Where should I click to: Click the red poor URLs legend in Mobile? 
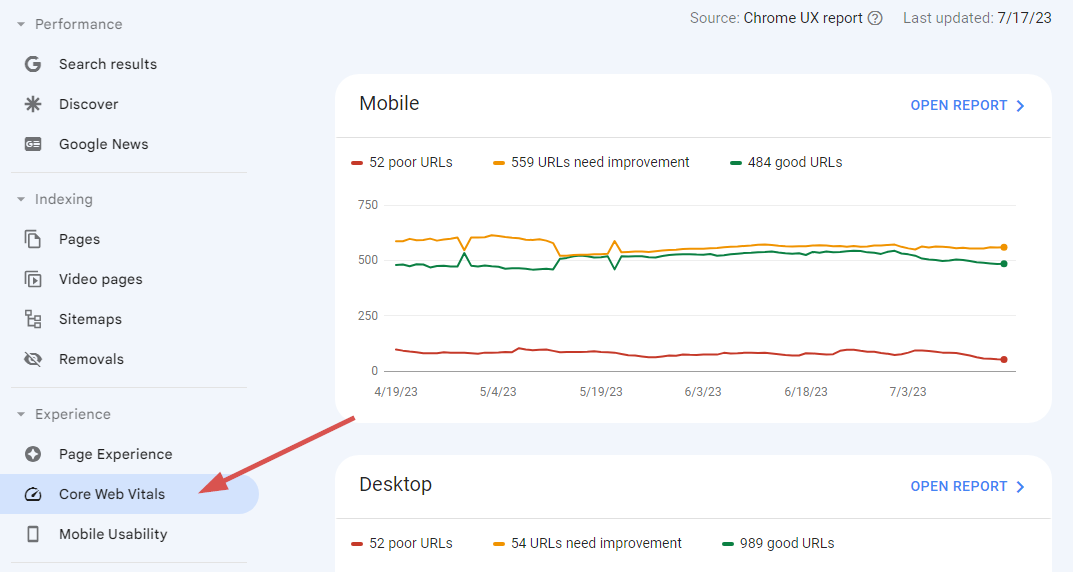(x=402, y=162)
